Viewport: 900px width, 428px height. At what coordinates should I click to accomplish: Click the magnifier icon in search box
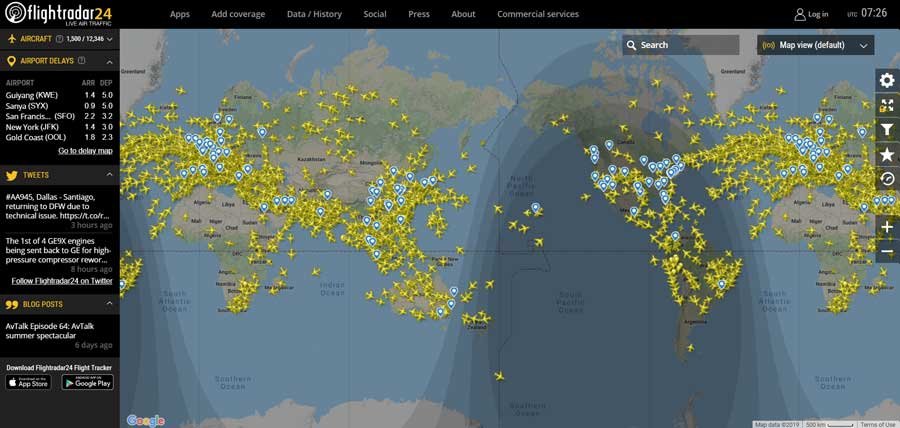coord(631,45)
